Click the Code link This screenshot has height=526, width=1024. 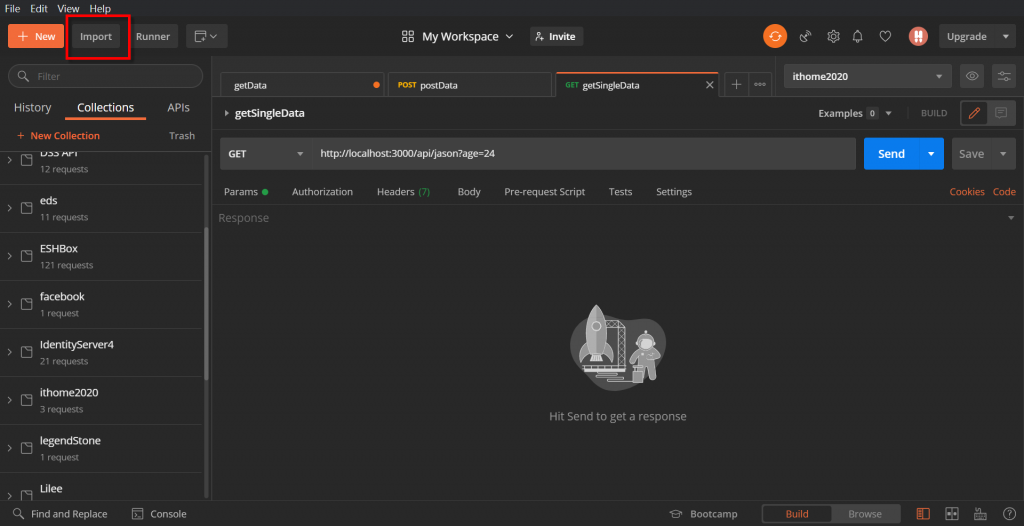point(1004,192)
